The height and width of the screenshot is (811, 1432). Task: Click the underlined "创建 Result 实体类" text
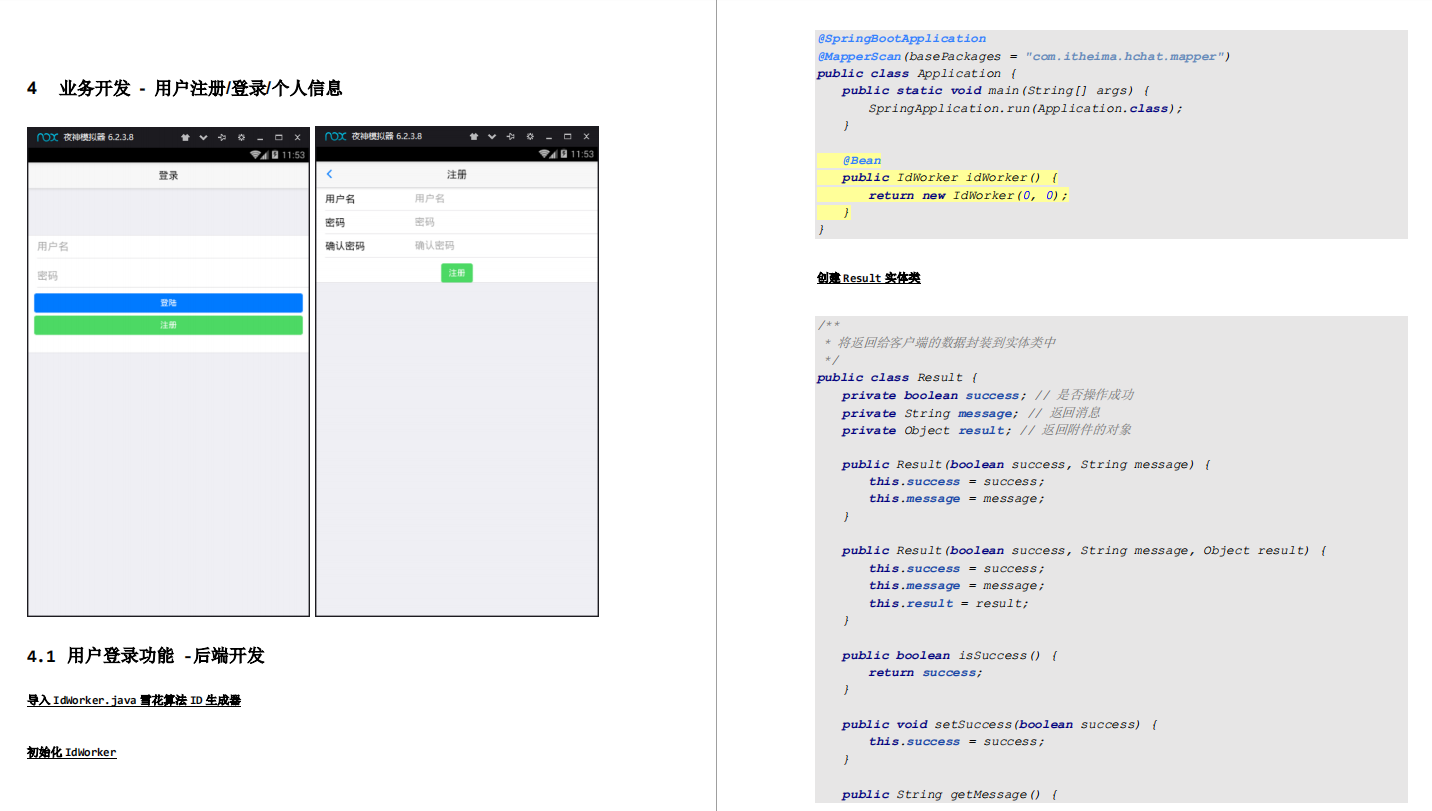[868, 278]
